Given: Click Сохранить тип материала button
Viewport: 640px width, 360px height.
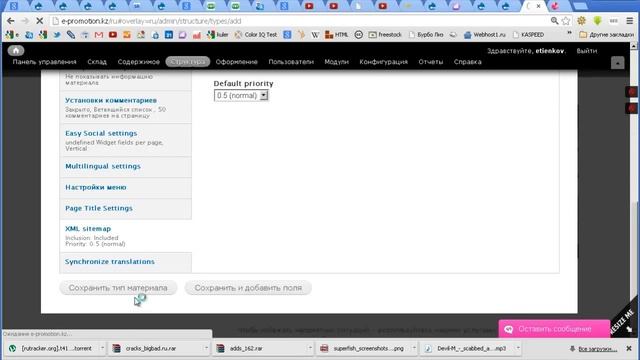Looking at the screenshot, I should click(x=118, y=288).
